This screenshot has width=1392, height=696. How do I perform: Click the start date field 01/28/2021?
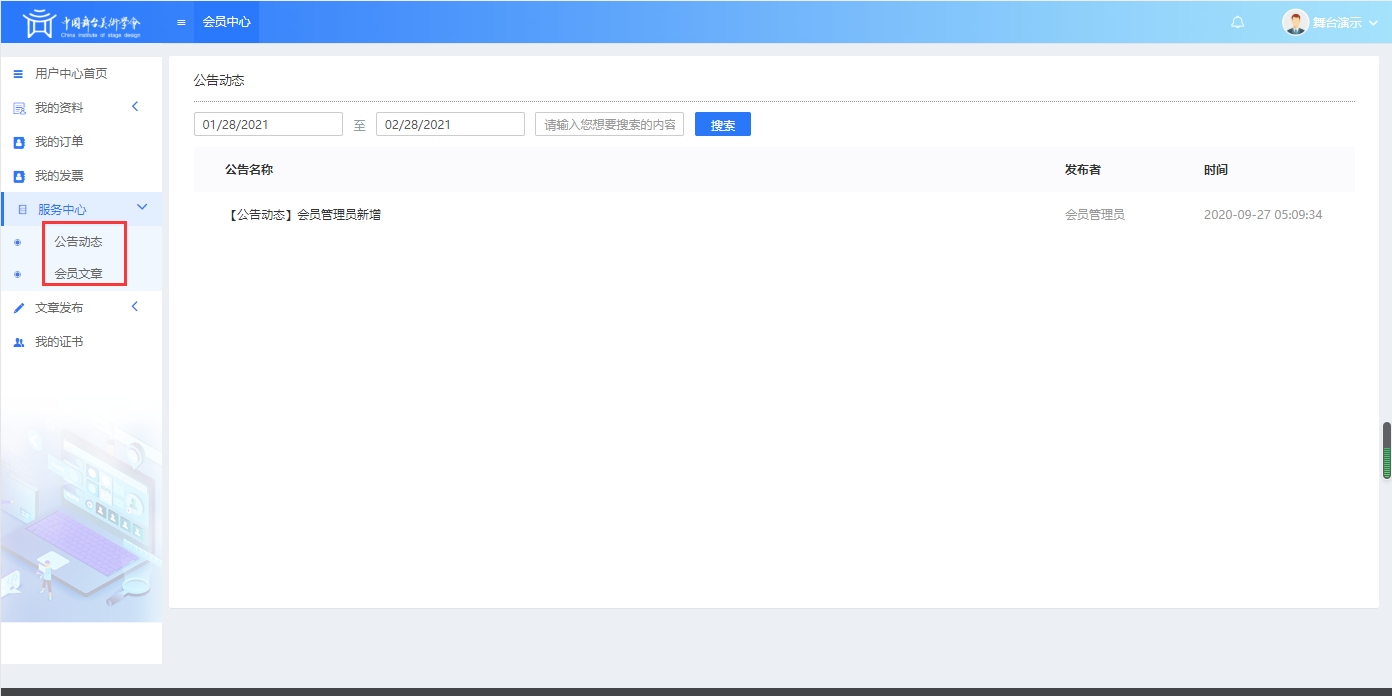(x=268, y=125)
